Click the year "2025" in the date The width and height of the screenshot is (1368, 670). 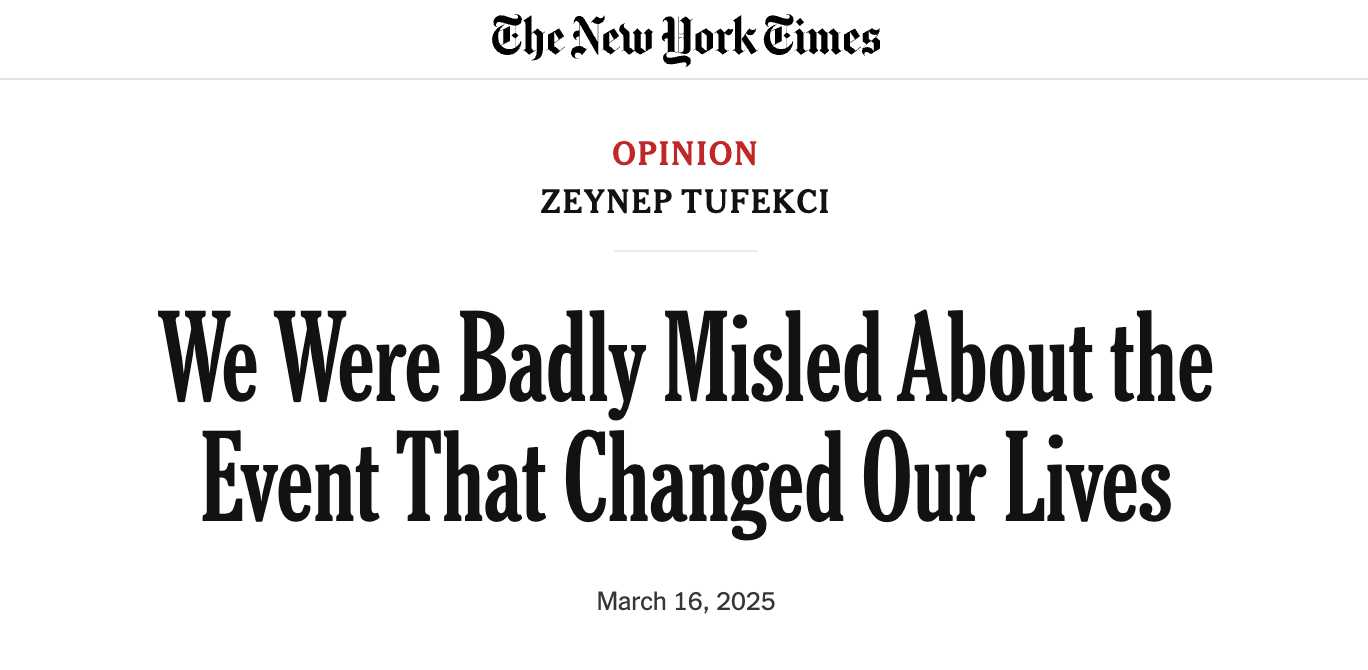click(x=746, y=601)
